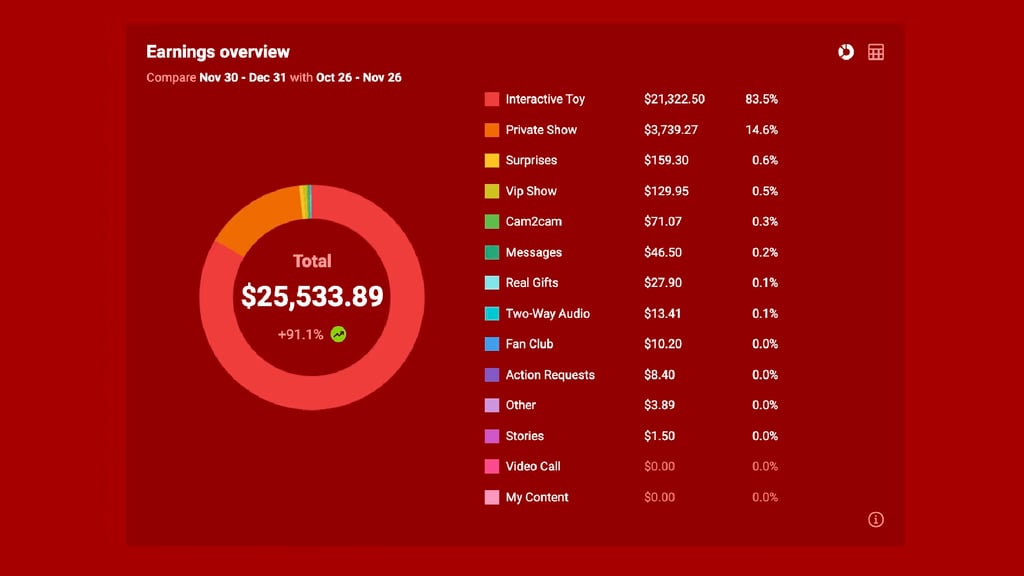Click the Two-Way Audio label
This screenshot has height=576, width=1024.
pos(547,313)
